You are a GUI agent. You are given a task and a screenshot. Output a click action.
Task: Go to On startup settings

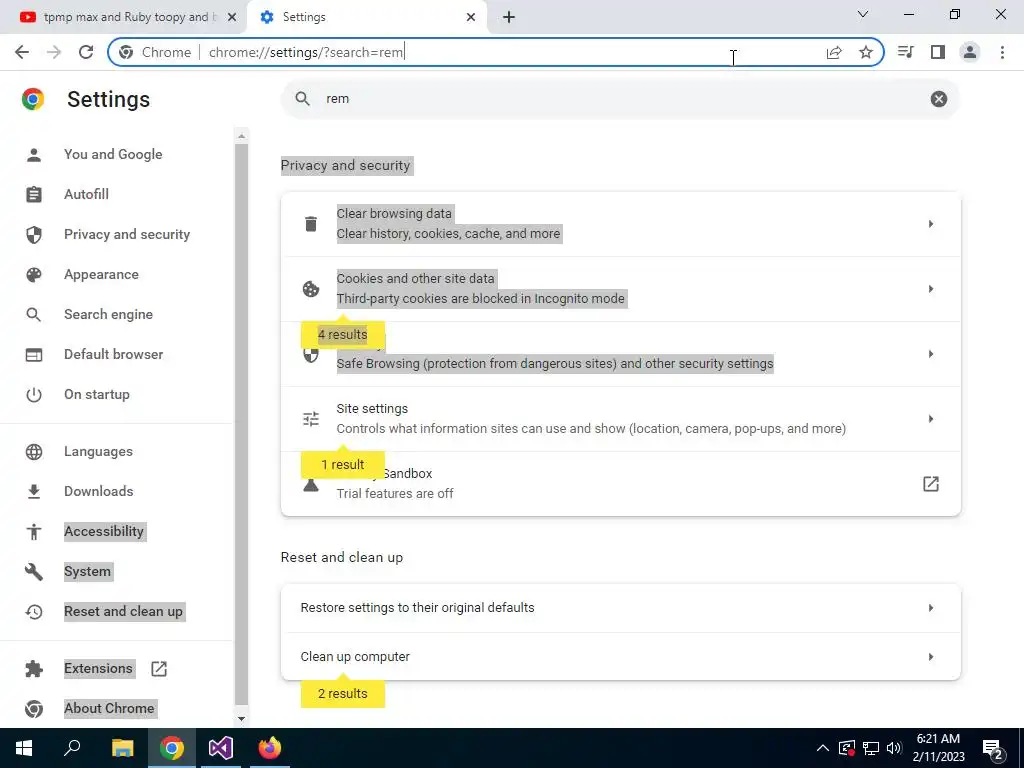coord(97,394)
